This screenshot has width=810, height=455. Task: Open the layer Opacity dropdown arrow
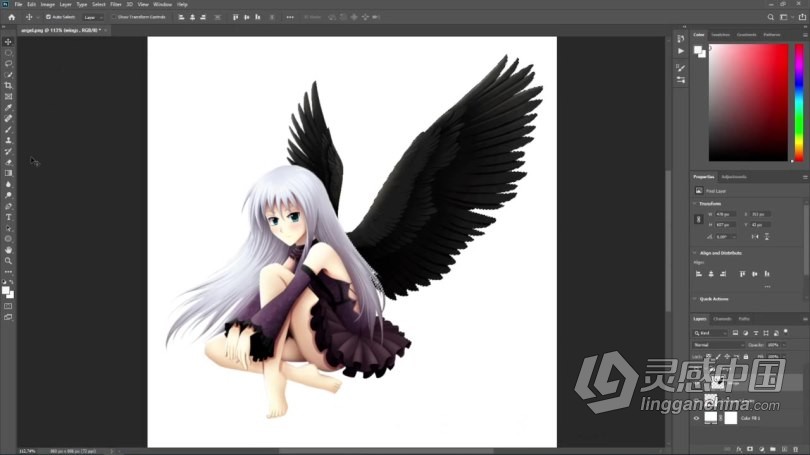coord(784,344)
